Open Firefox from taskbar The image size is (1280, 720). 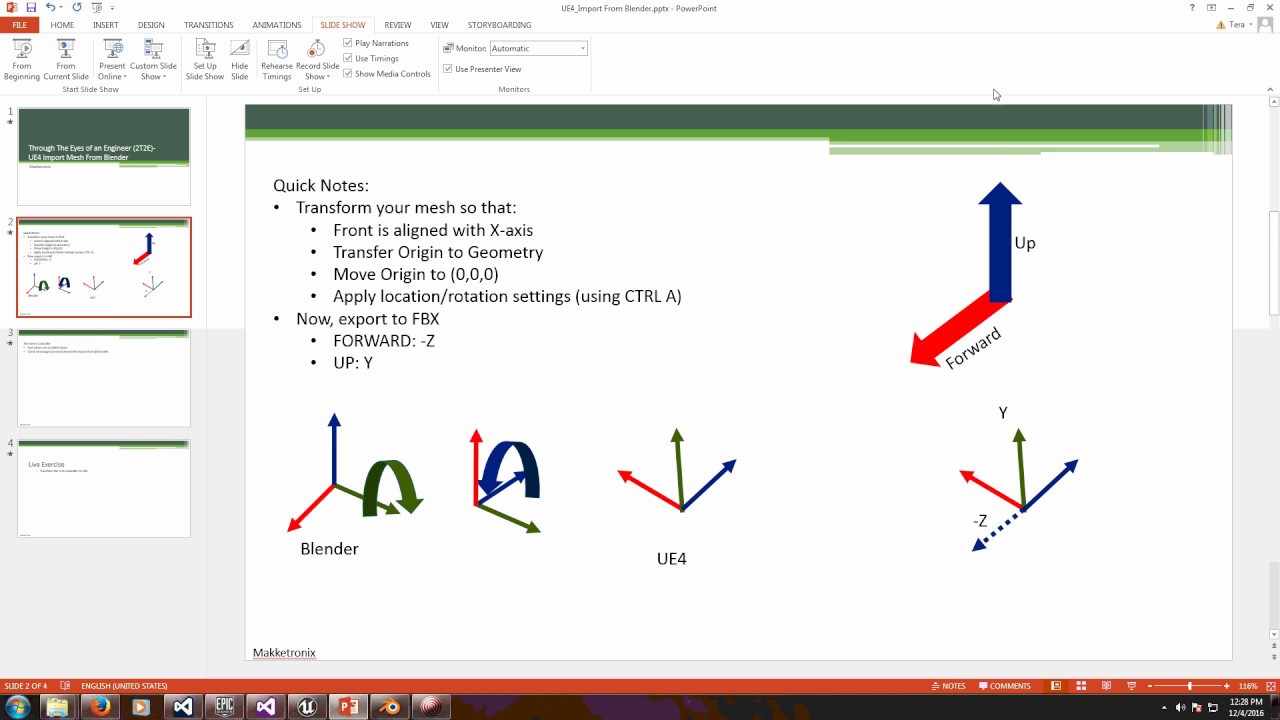click(x=99, y=707)
